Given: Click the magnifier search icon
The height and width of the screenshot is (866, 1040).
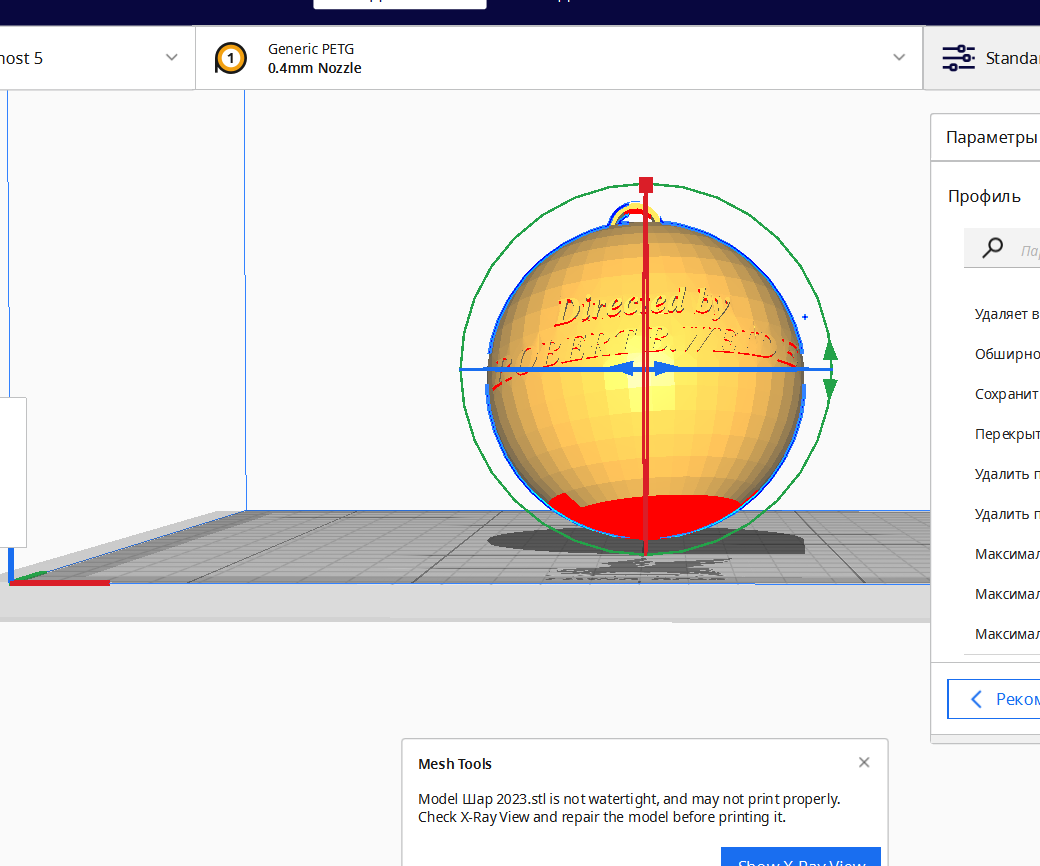Looking at the screenshot, I should [x=992, y=248].
